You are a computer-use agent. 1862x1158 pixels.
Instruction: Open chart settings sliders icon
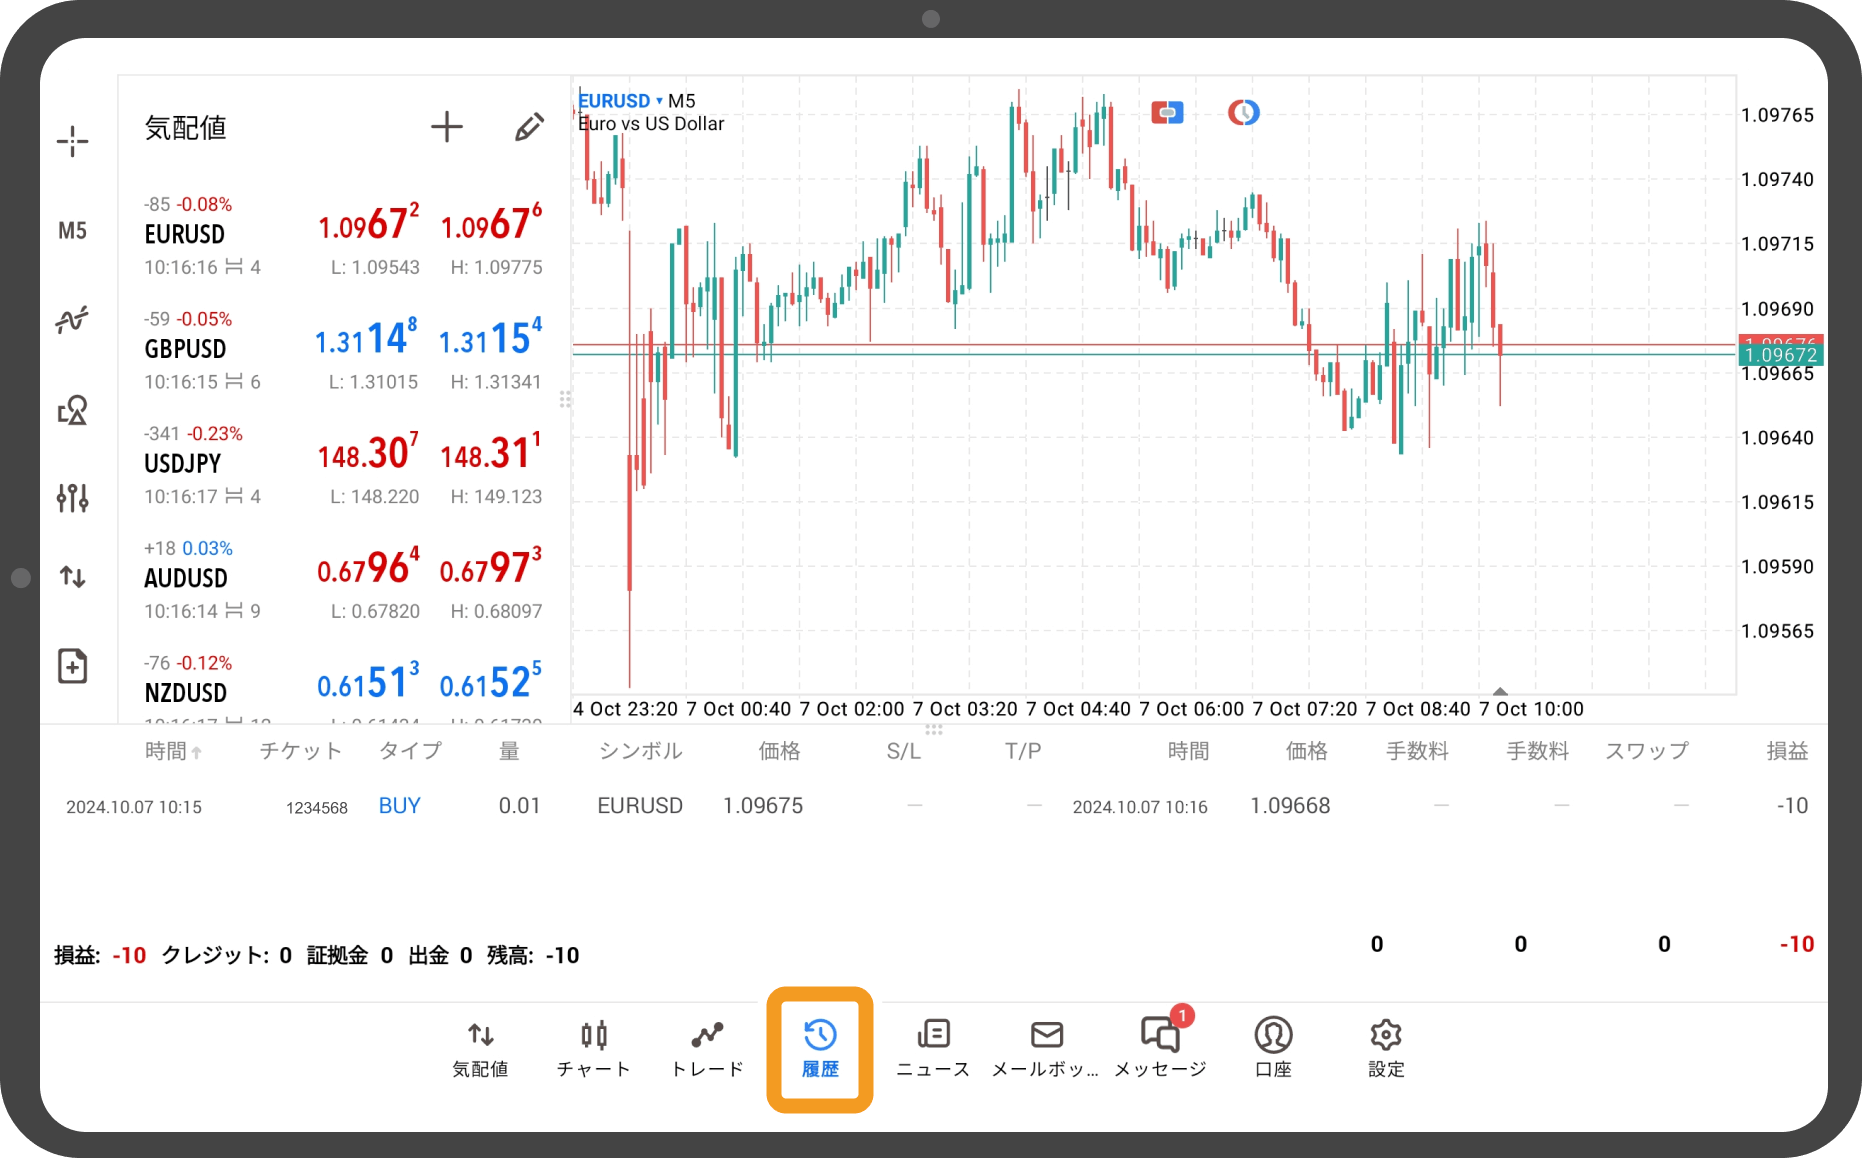(x=72, y=497)
